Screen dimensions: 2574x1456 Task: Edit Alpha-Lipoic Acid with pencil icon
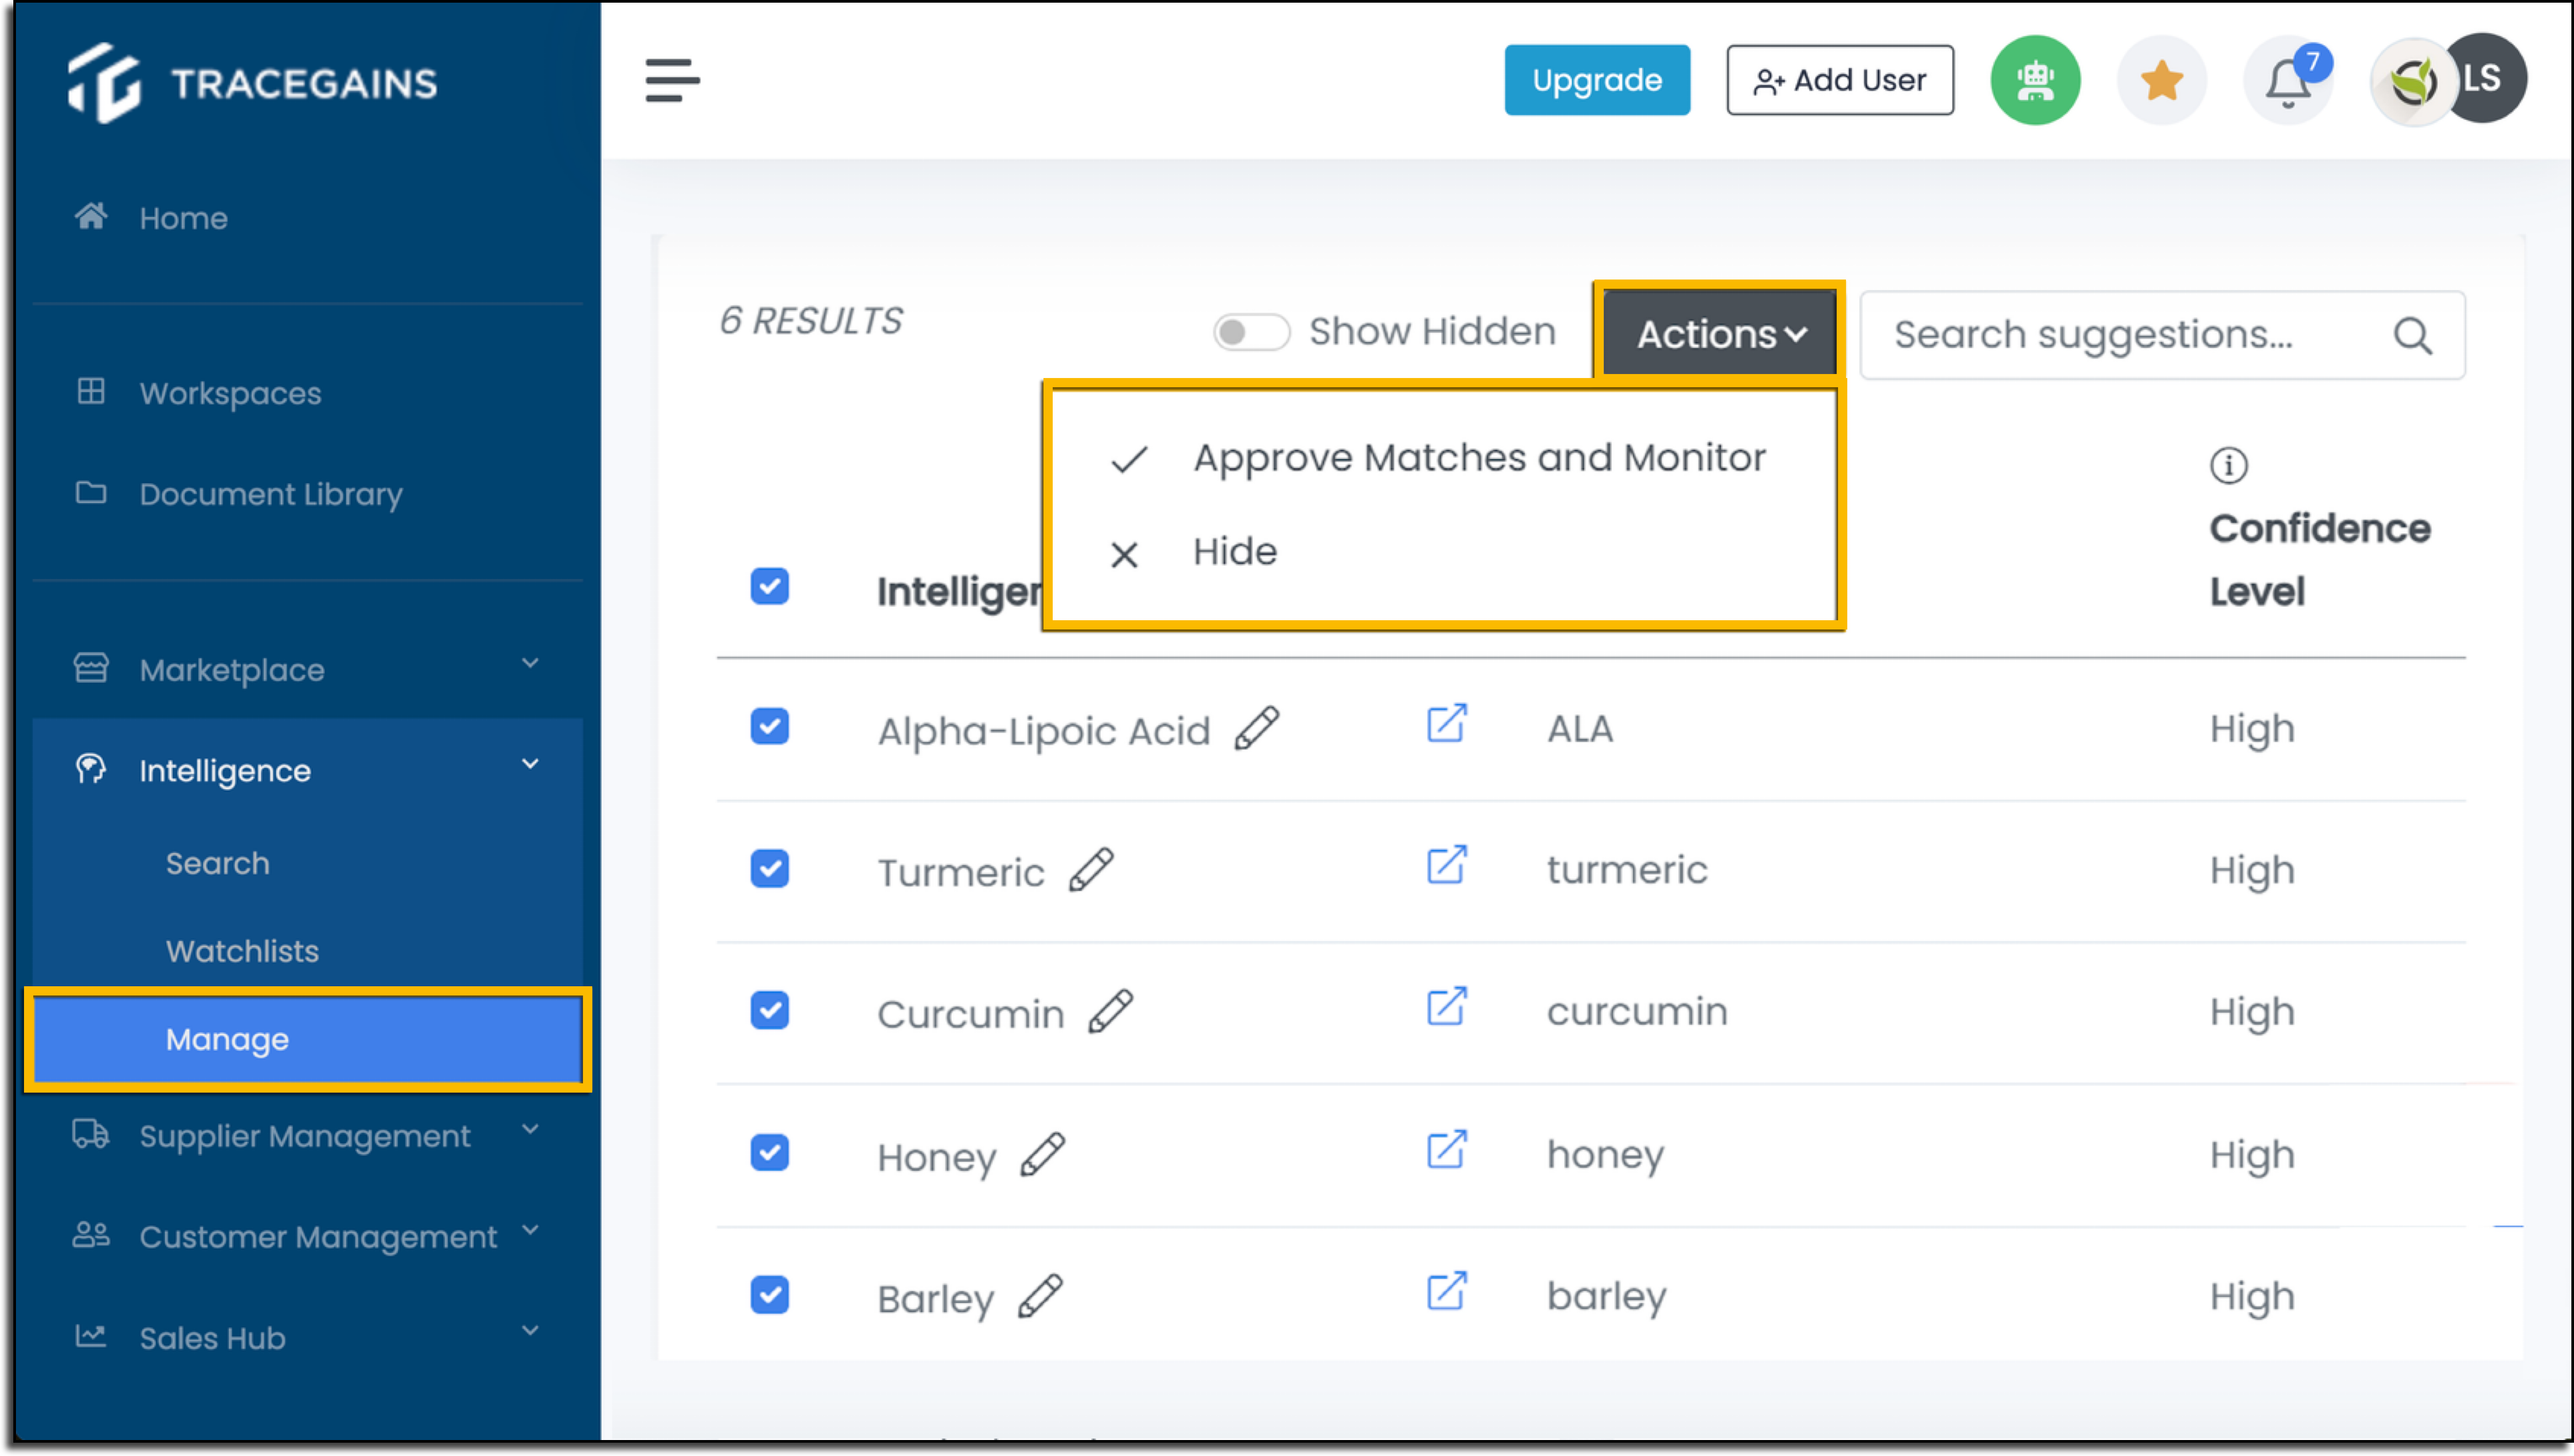click(x=1257, y=728)
